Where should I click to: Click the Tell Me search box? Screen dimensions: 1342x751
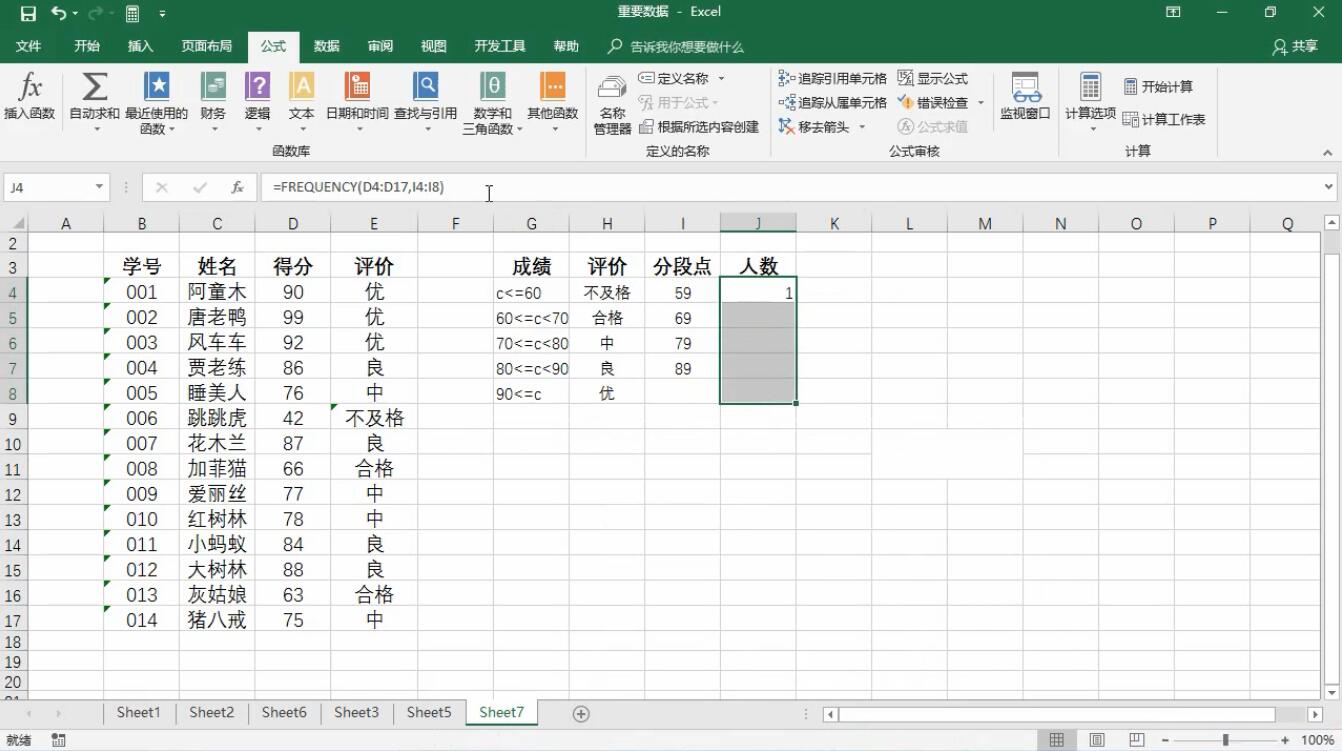coord(676,46)
